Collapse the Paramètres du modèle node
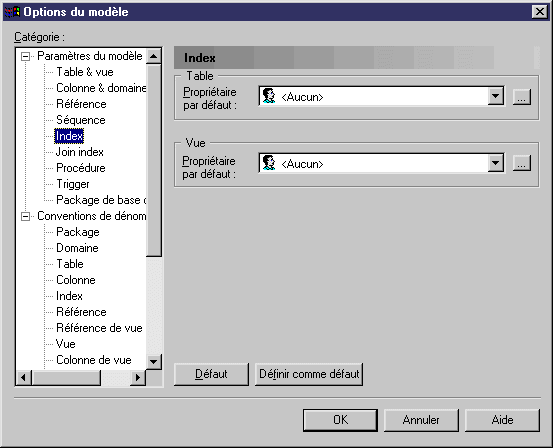This screenshot has width=553, height=448. [x=25, y=56]
